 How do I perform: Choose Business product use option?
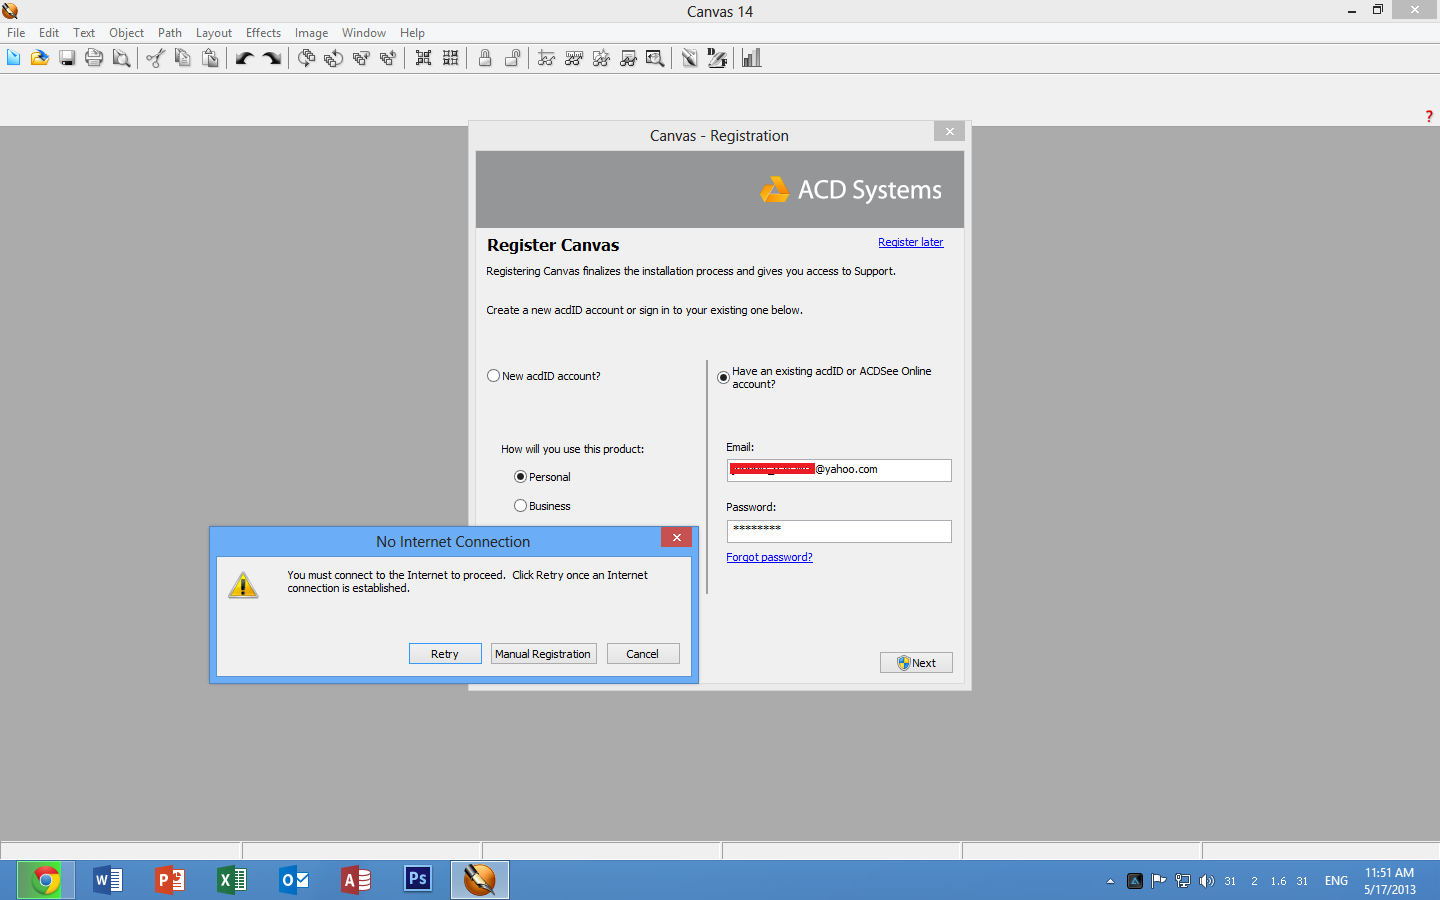[x=520, y=506]
